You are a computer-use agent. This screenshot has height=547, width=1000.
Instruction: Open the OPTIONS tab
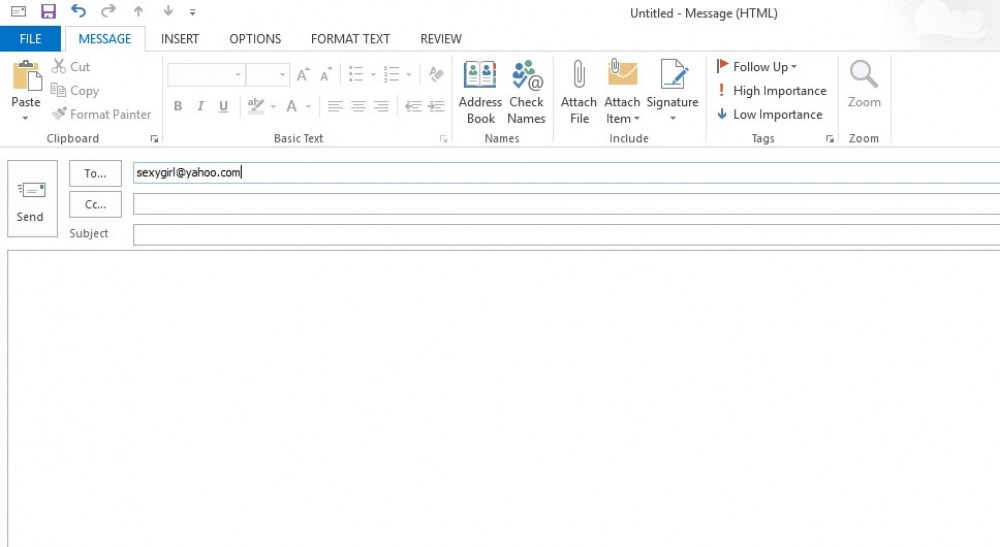coord(255,39)
